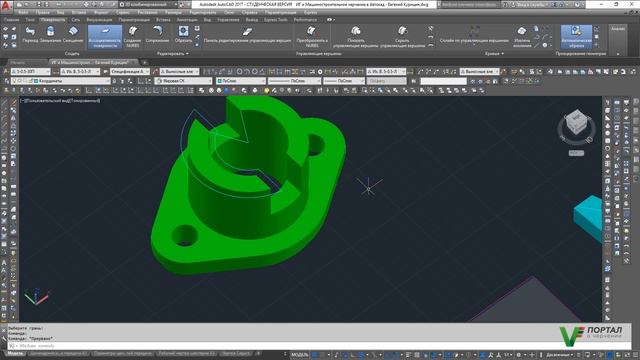The width and height of the screenshot is (640, 360).
Task: Click the Замыкание (Patch) surface tool
Action: tap(50, 35)
